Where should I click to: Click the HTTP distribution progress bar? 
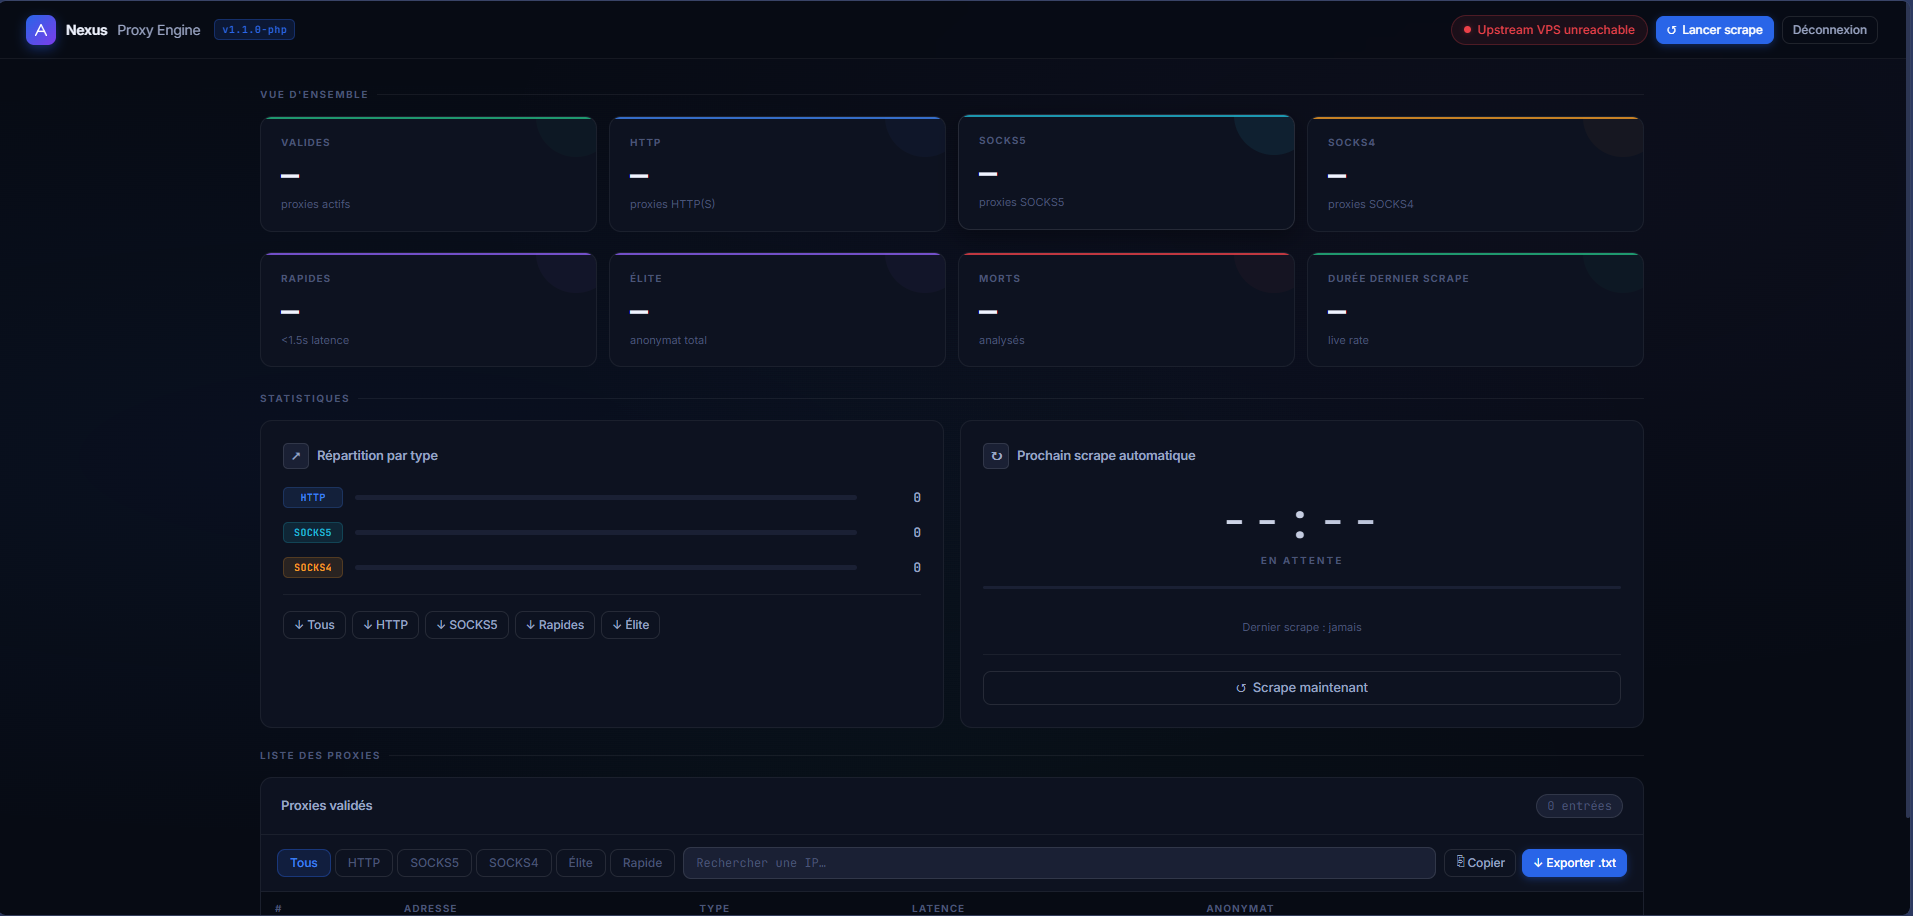click(x=606, y=497)
